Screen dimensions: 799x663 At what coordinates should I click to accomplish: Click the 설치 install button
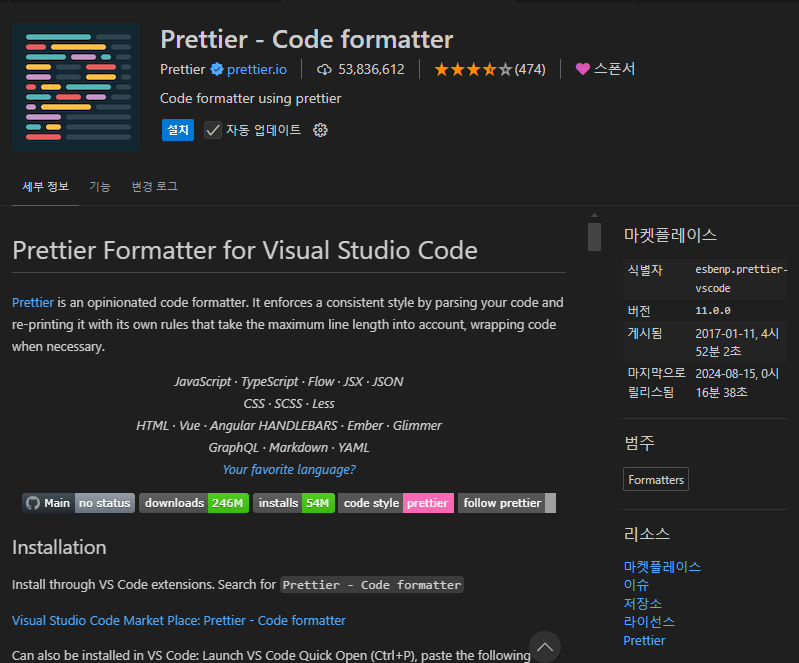pos(178,130)
